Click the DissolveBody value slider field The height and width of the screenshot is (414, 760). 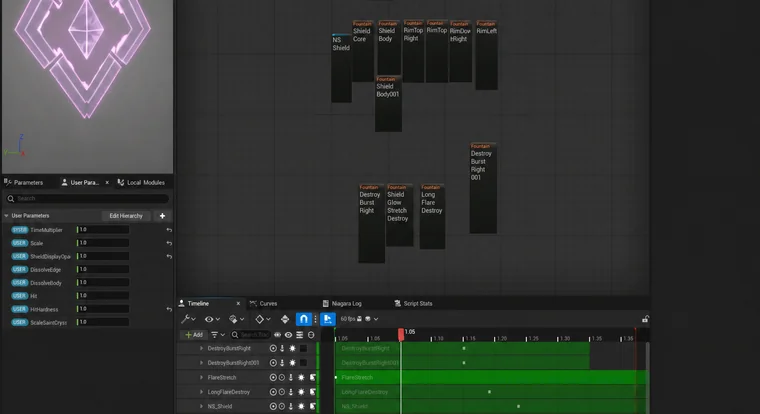103,282
